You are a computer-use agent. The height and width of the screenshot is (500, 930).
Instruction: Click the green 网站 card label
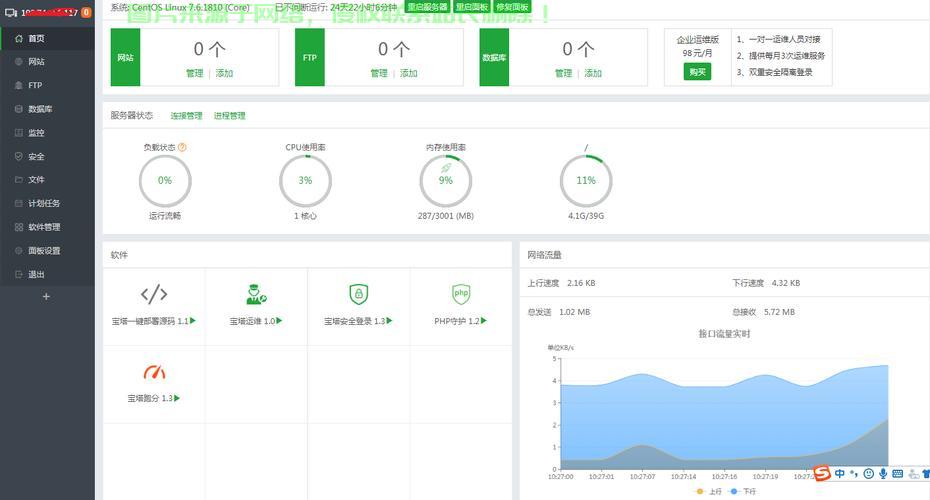(125, 58)
